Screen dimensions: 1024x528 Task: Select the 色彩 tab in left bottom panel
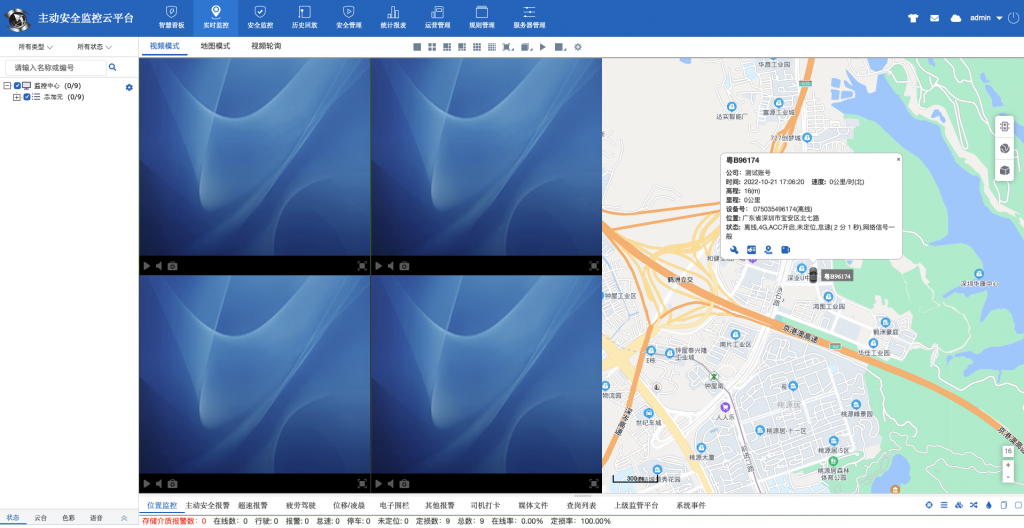point(69,518)
